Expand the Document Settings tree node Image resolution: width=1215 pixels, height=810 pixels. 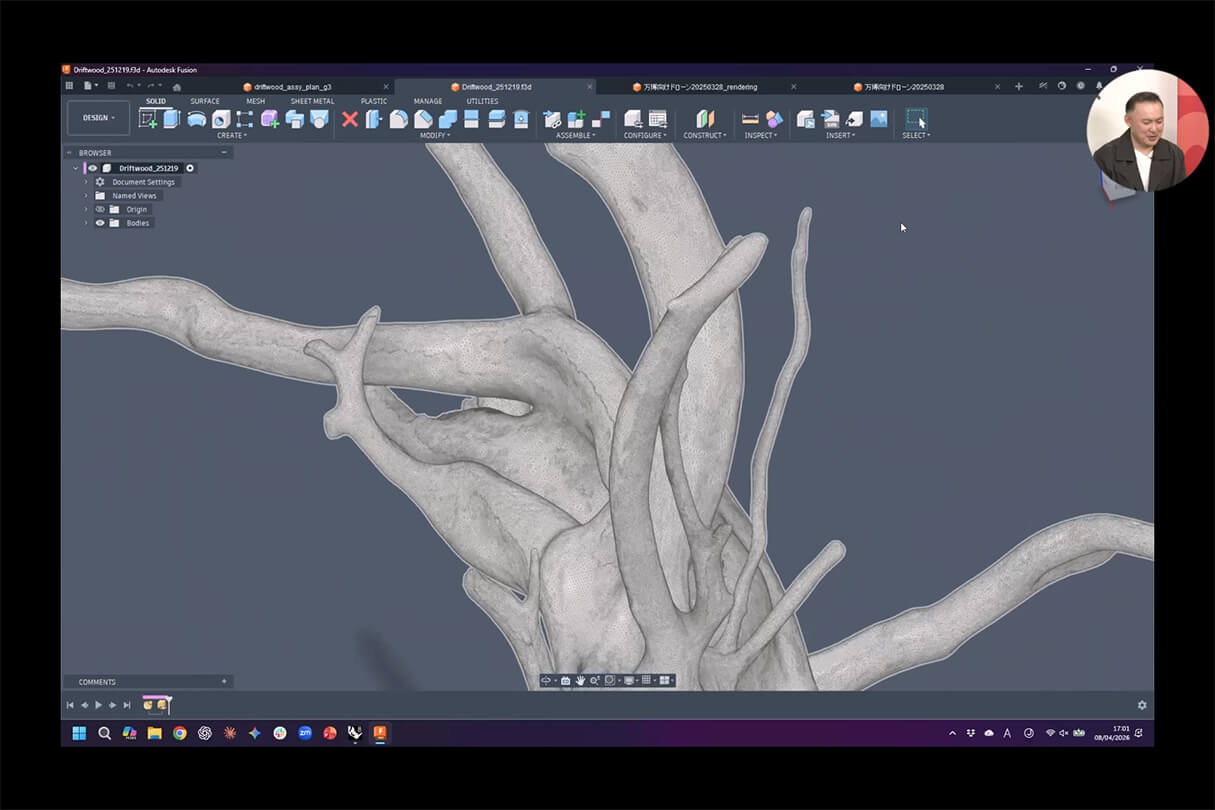86,182
